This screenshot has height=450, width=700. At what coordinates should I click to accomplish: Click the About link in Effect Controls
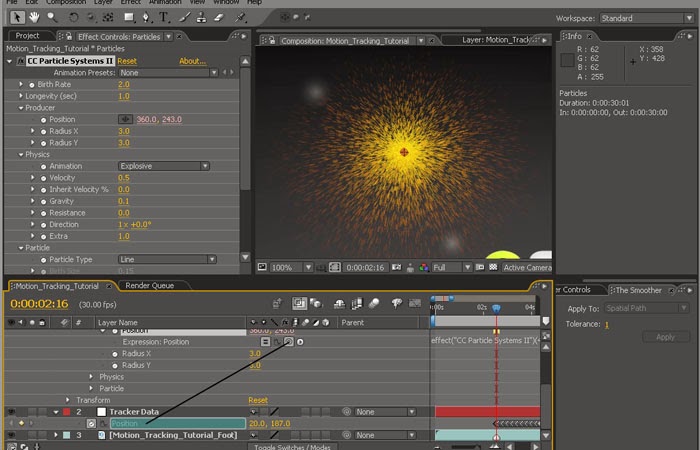pyautogui.click(x=192, y=61)
